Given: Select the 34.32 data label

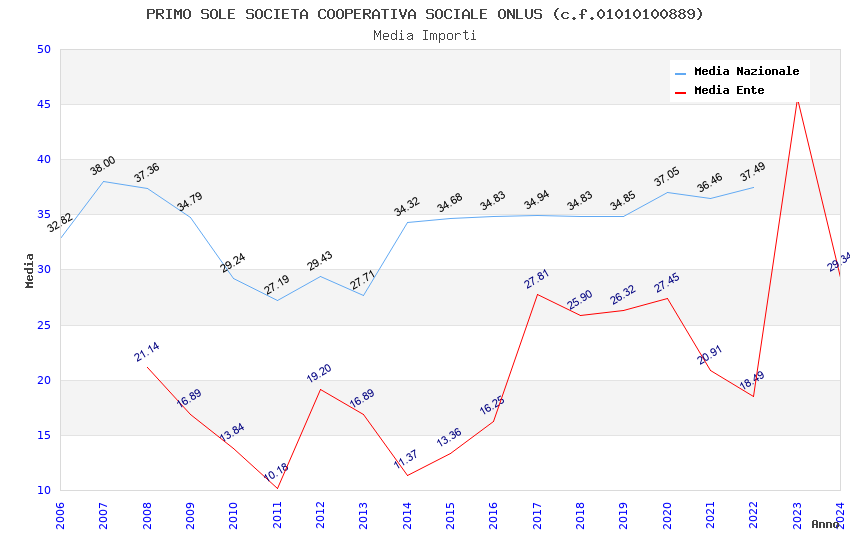Looking at the screenshot, I should [x=407, y=206].
